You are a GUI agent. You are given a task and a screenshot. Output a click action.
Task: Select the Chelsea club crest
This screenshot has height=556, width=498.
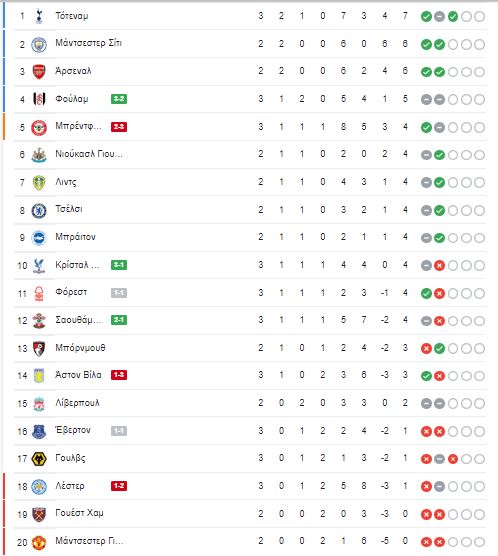[x=39, y=210]
